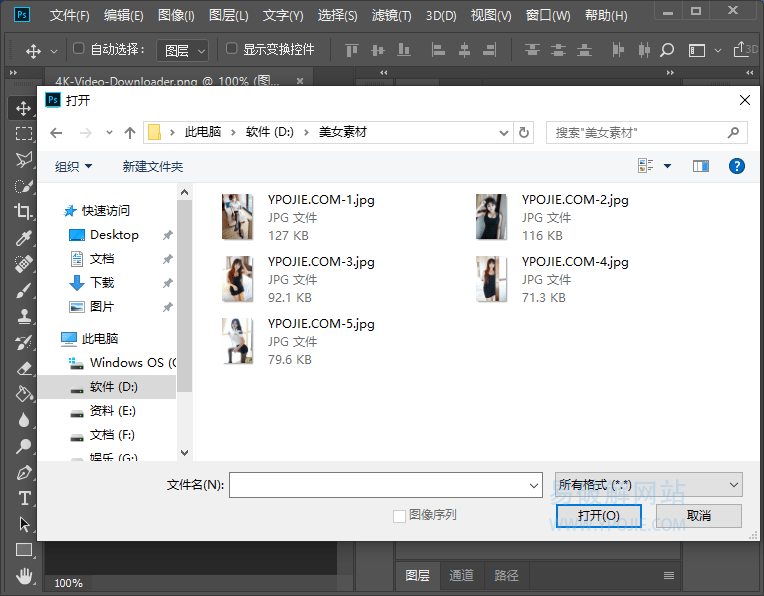
Task: Click the 取消 button
Action: click(x=699, y=516)
